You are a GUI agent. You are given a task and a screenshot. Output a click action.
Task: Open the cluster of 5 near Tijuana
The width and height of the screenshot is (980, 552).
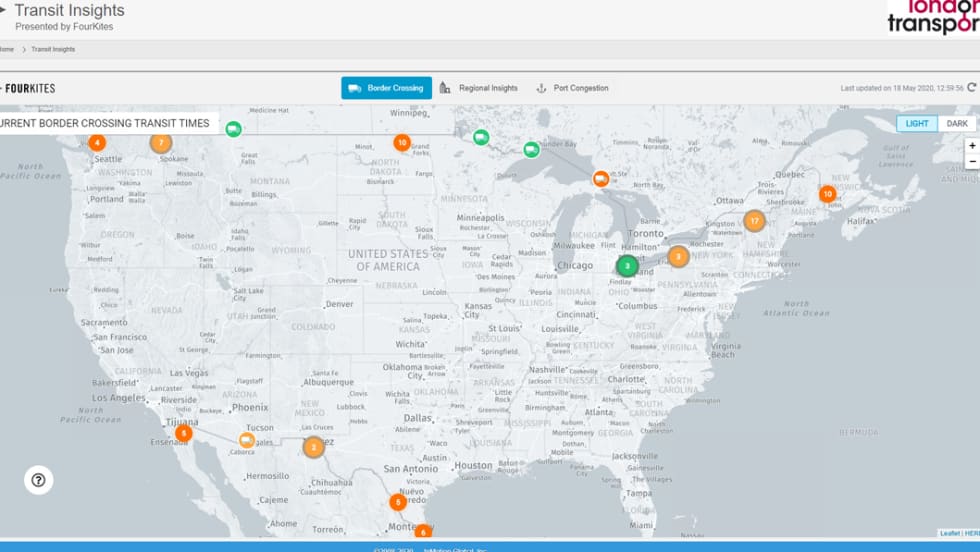click(x=184, y=433)
